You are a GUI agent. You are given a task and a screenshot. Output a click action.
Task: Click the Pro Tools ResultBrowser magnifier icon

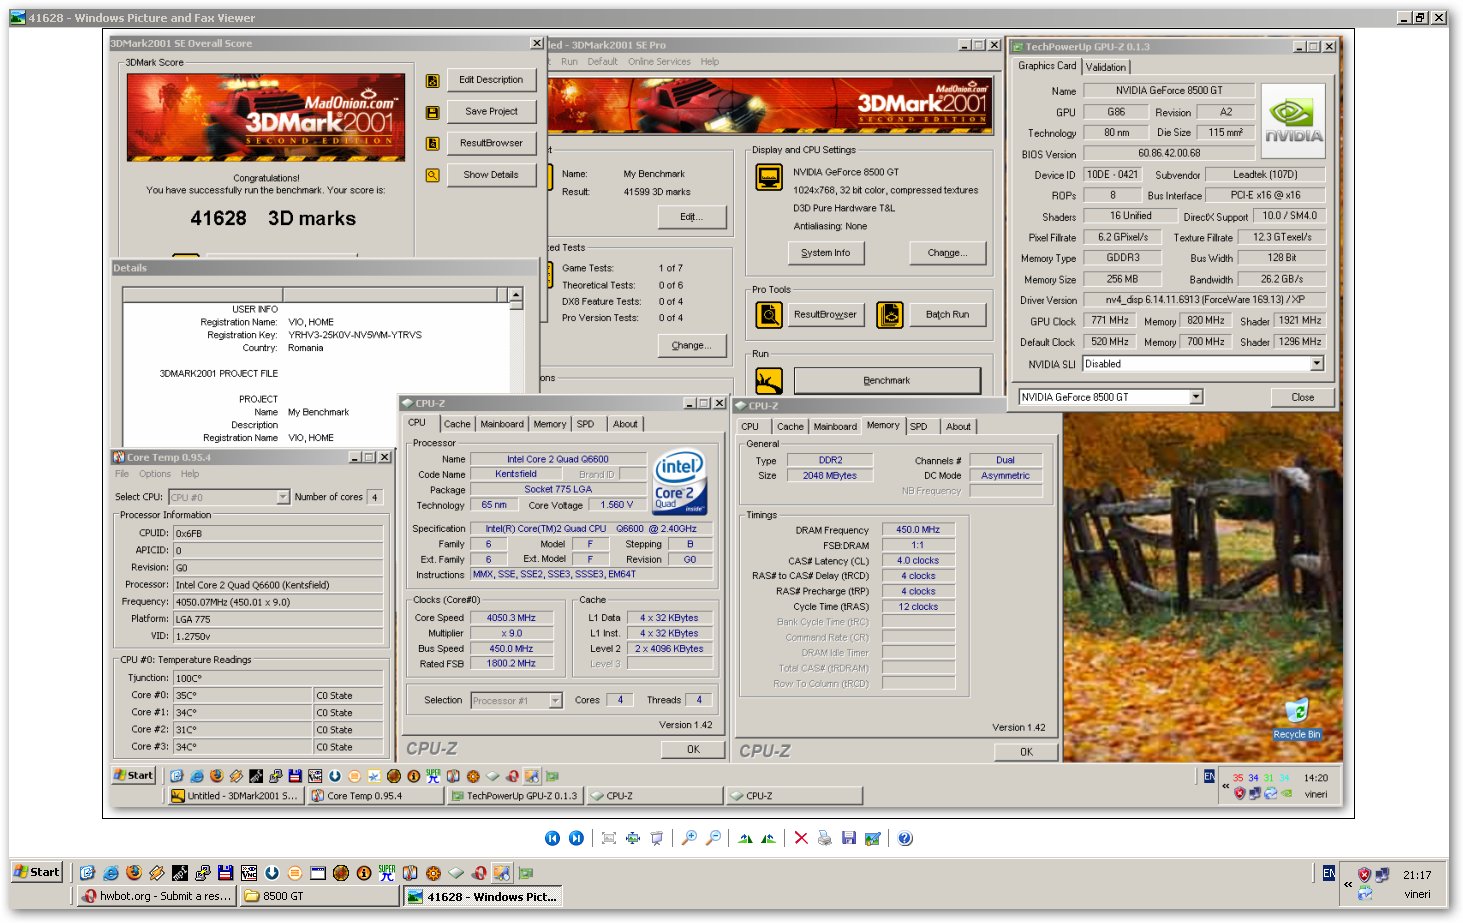click(x=769, y=315)
